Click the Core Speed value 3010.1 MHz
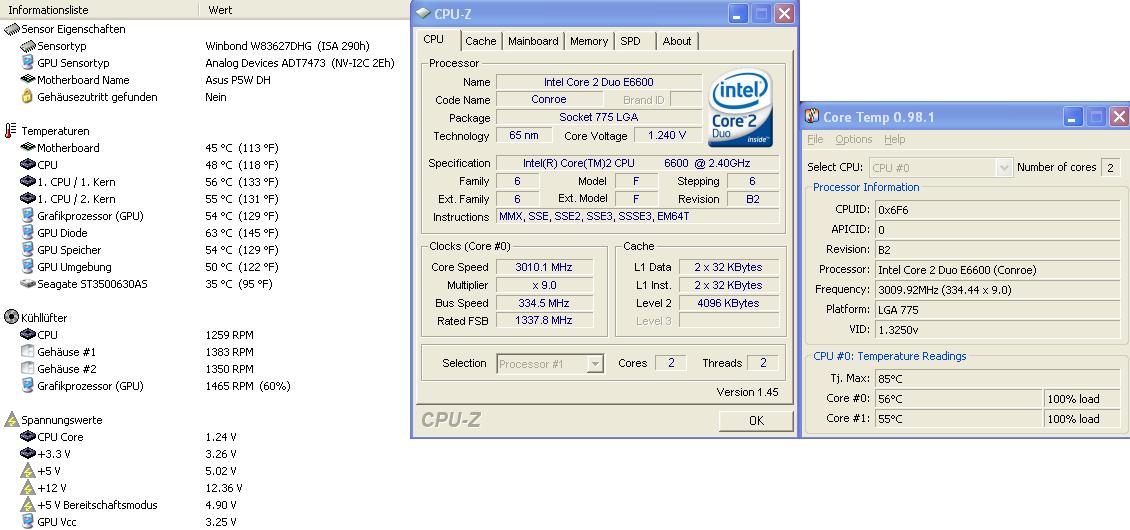The width and height of the screenshot is (1130, 530). [543, 267]
